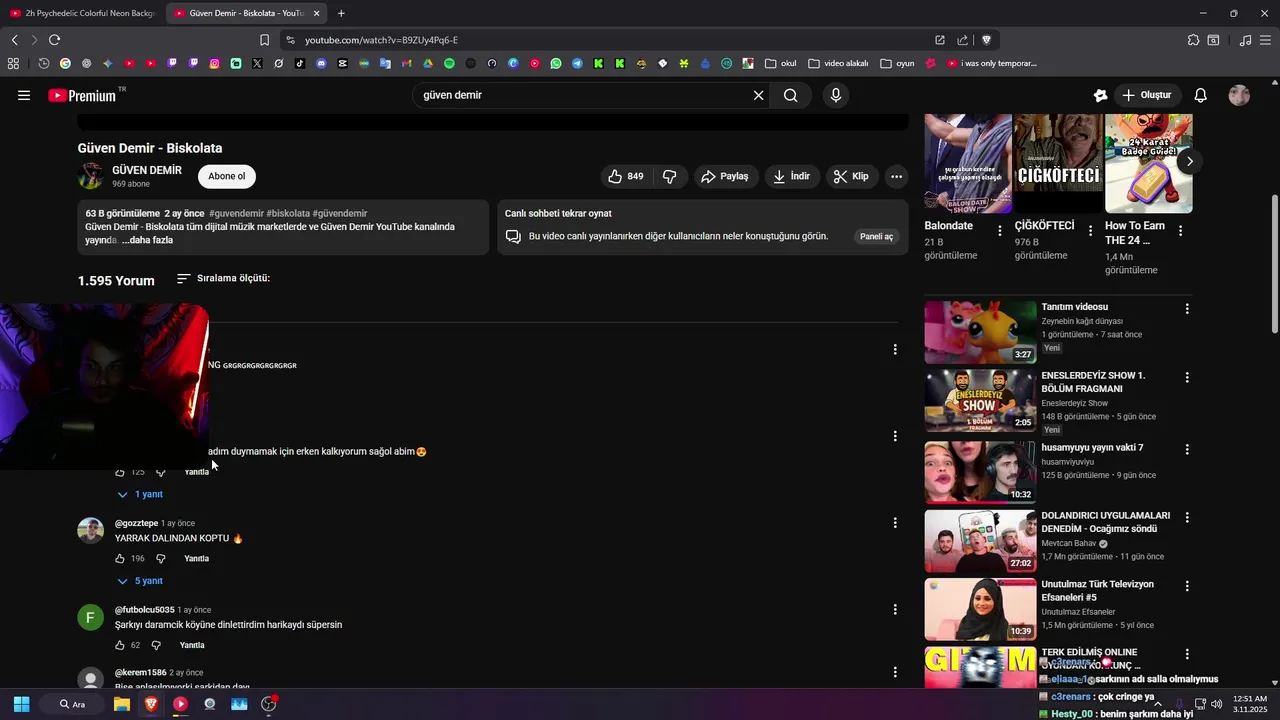The height and width of the screenshot is (720, 1280).
Task: Open a new browser tab
Action: (341, 13)
